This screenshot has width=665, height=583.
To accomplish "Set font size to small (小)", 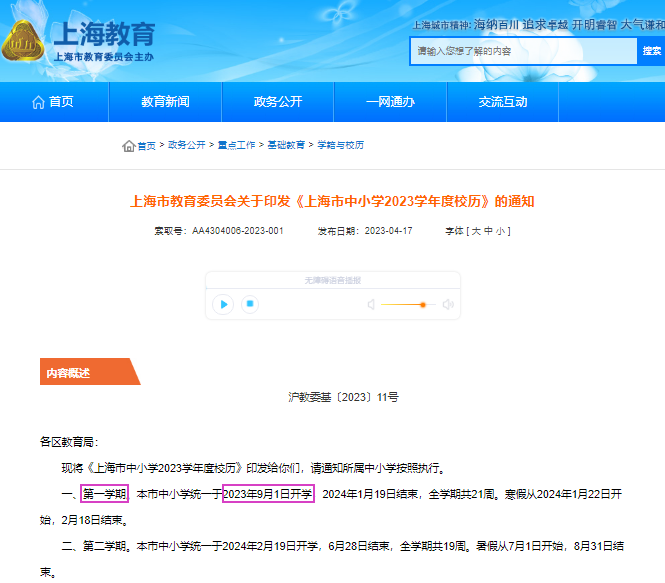I will [503, 231].
